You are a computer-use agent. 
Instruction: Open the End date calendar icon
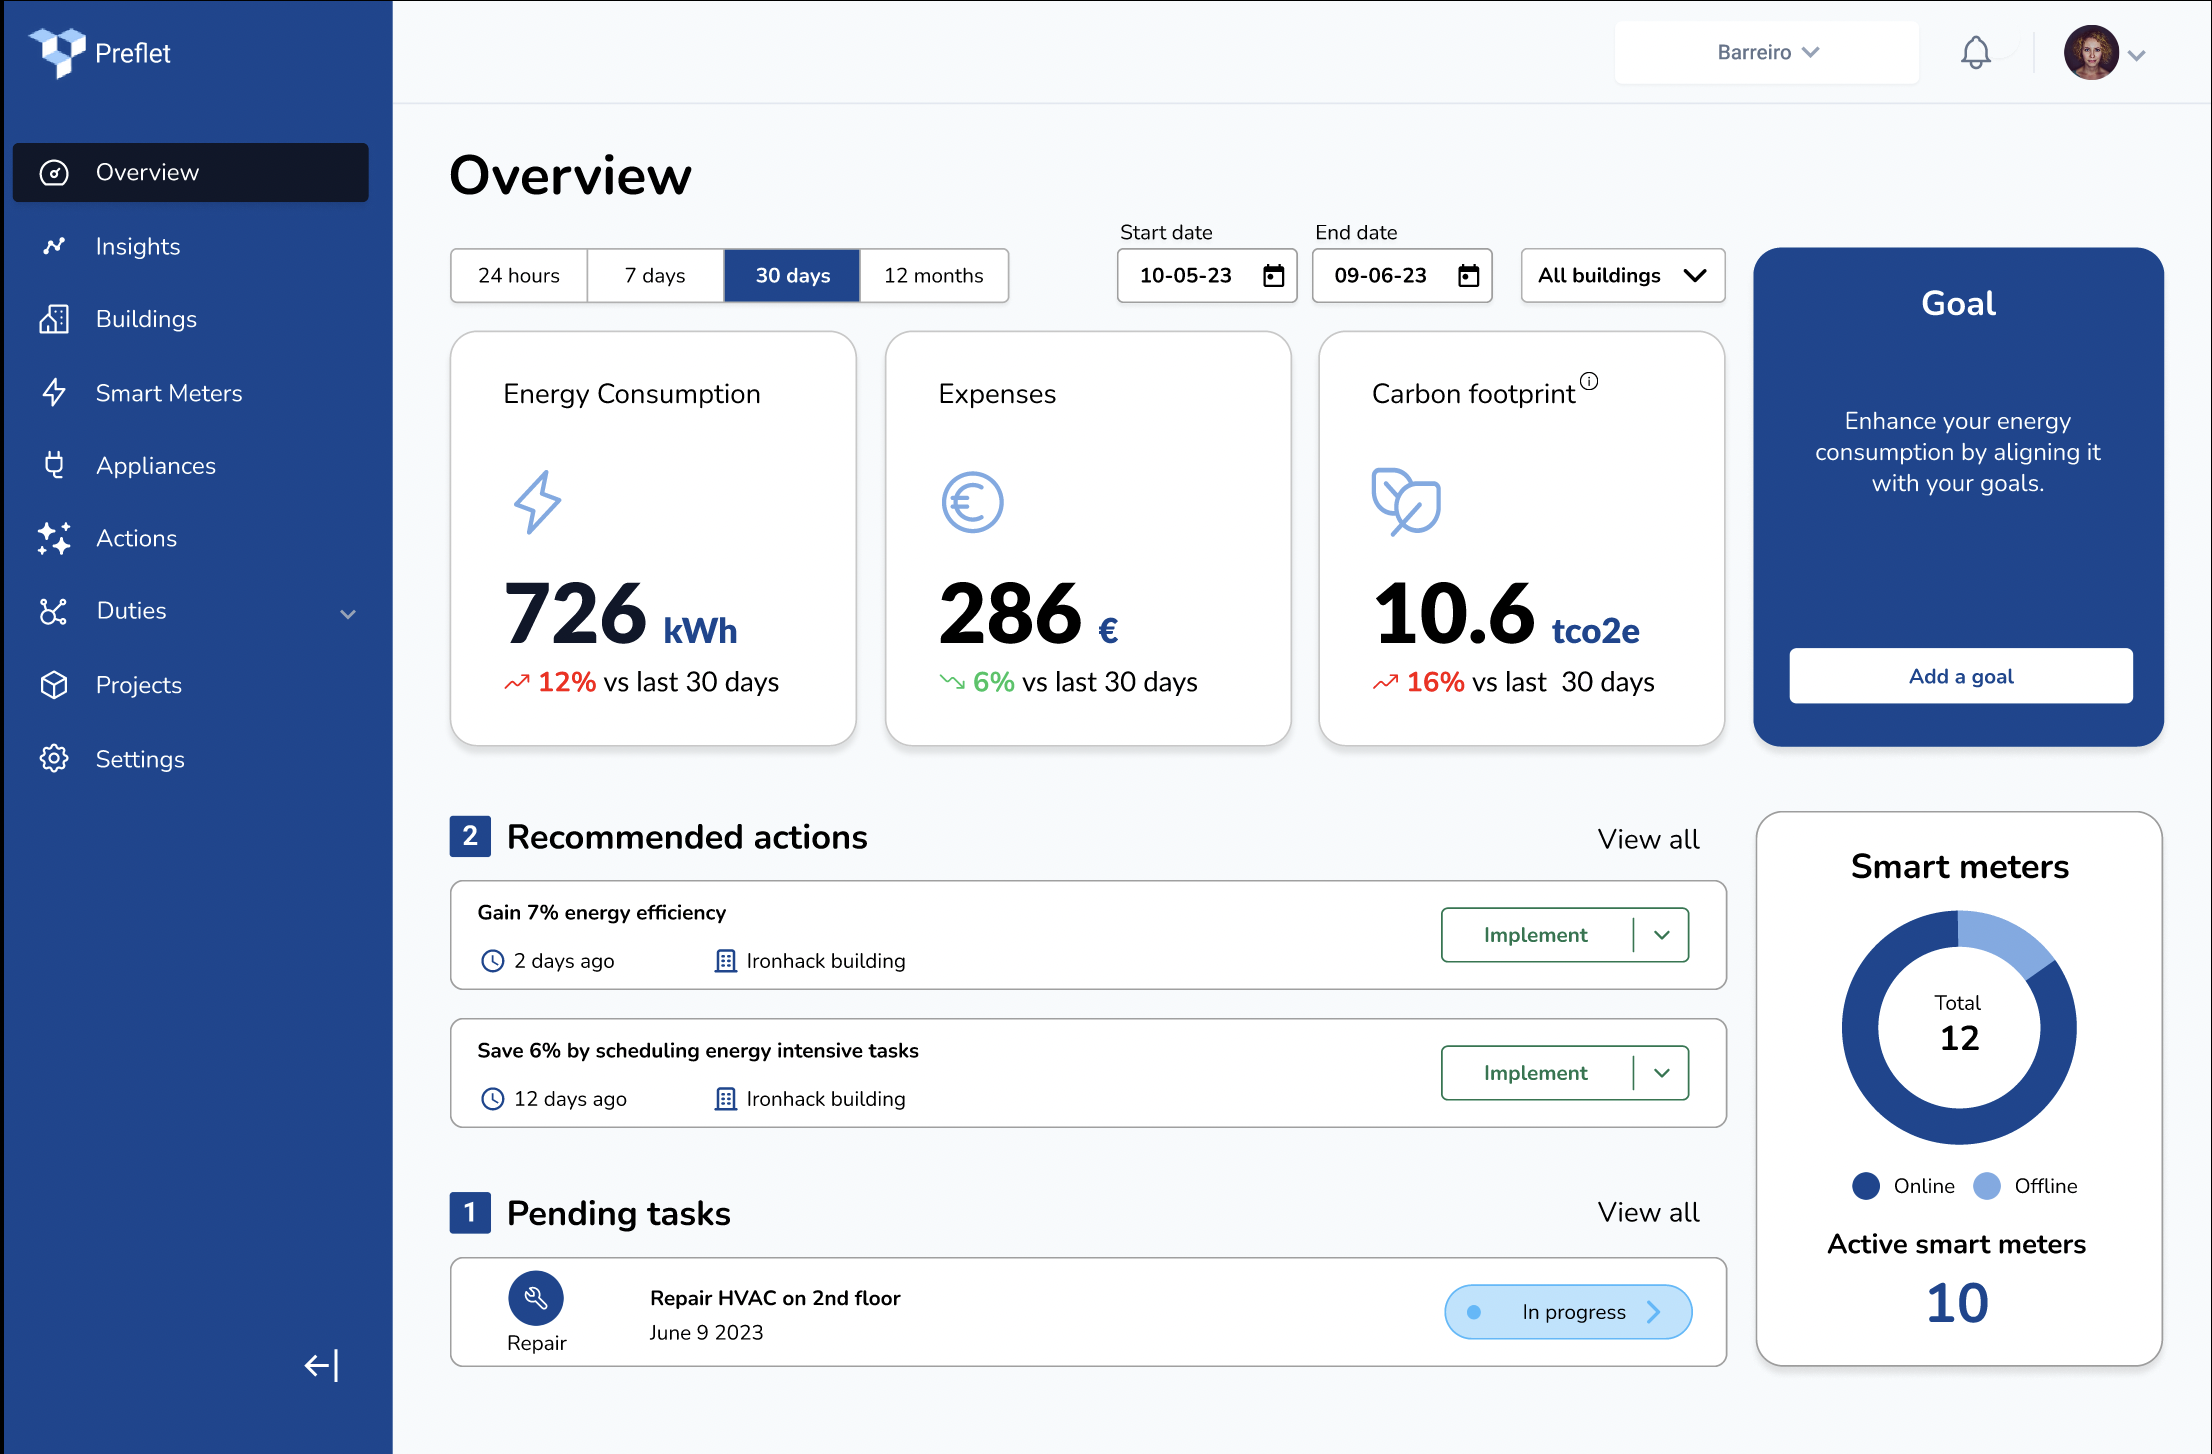point(1468,276)
